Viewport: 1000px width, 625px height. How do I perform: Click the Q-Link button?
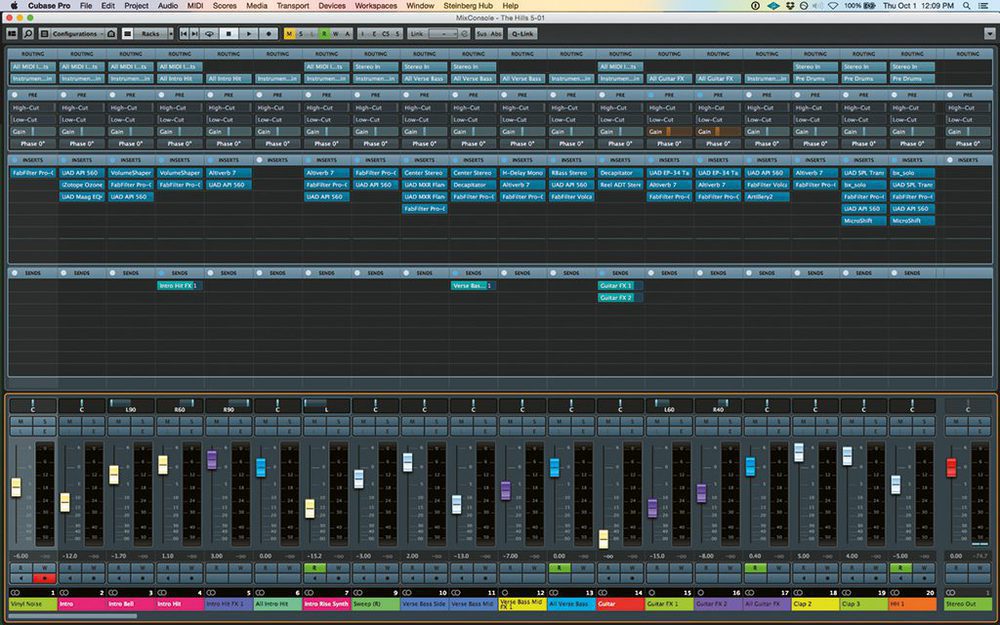click(x=522, y=34)
